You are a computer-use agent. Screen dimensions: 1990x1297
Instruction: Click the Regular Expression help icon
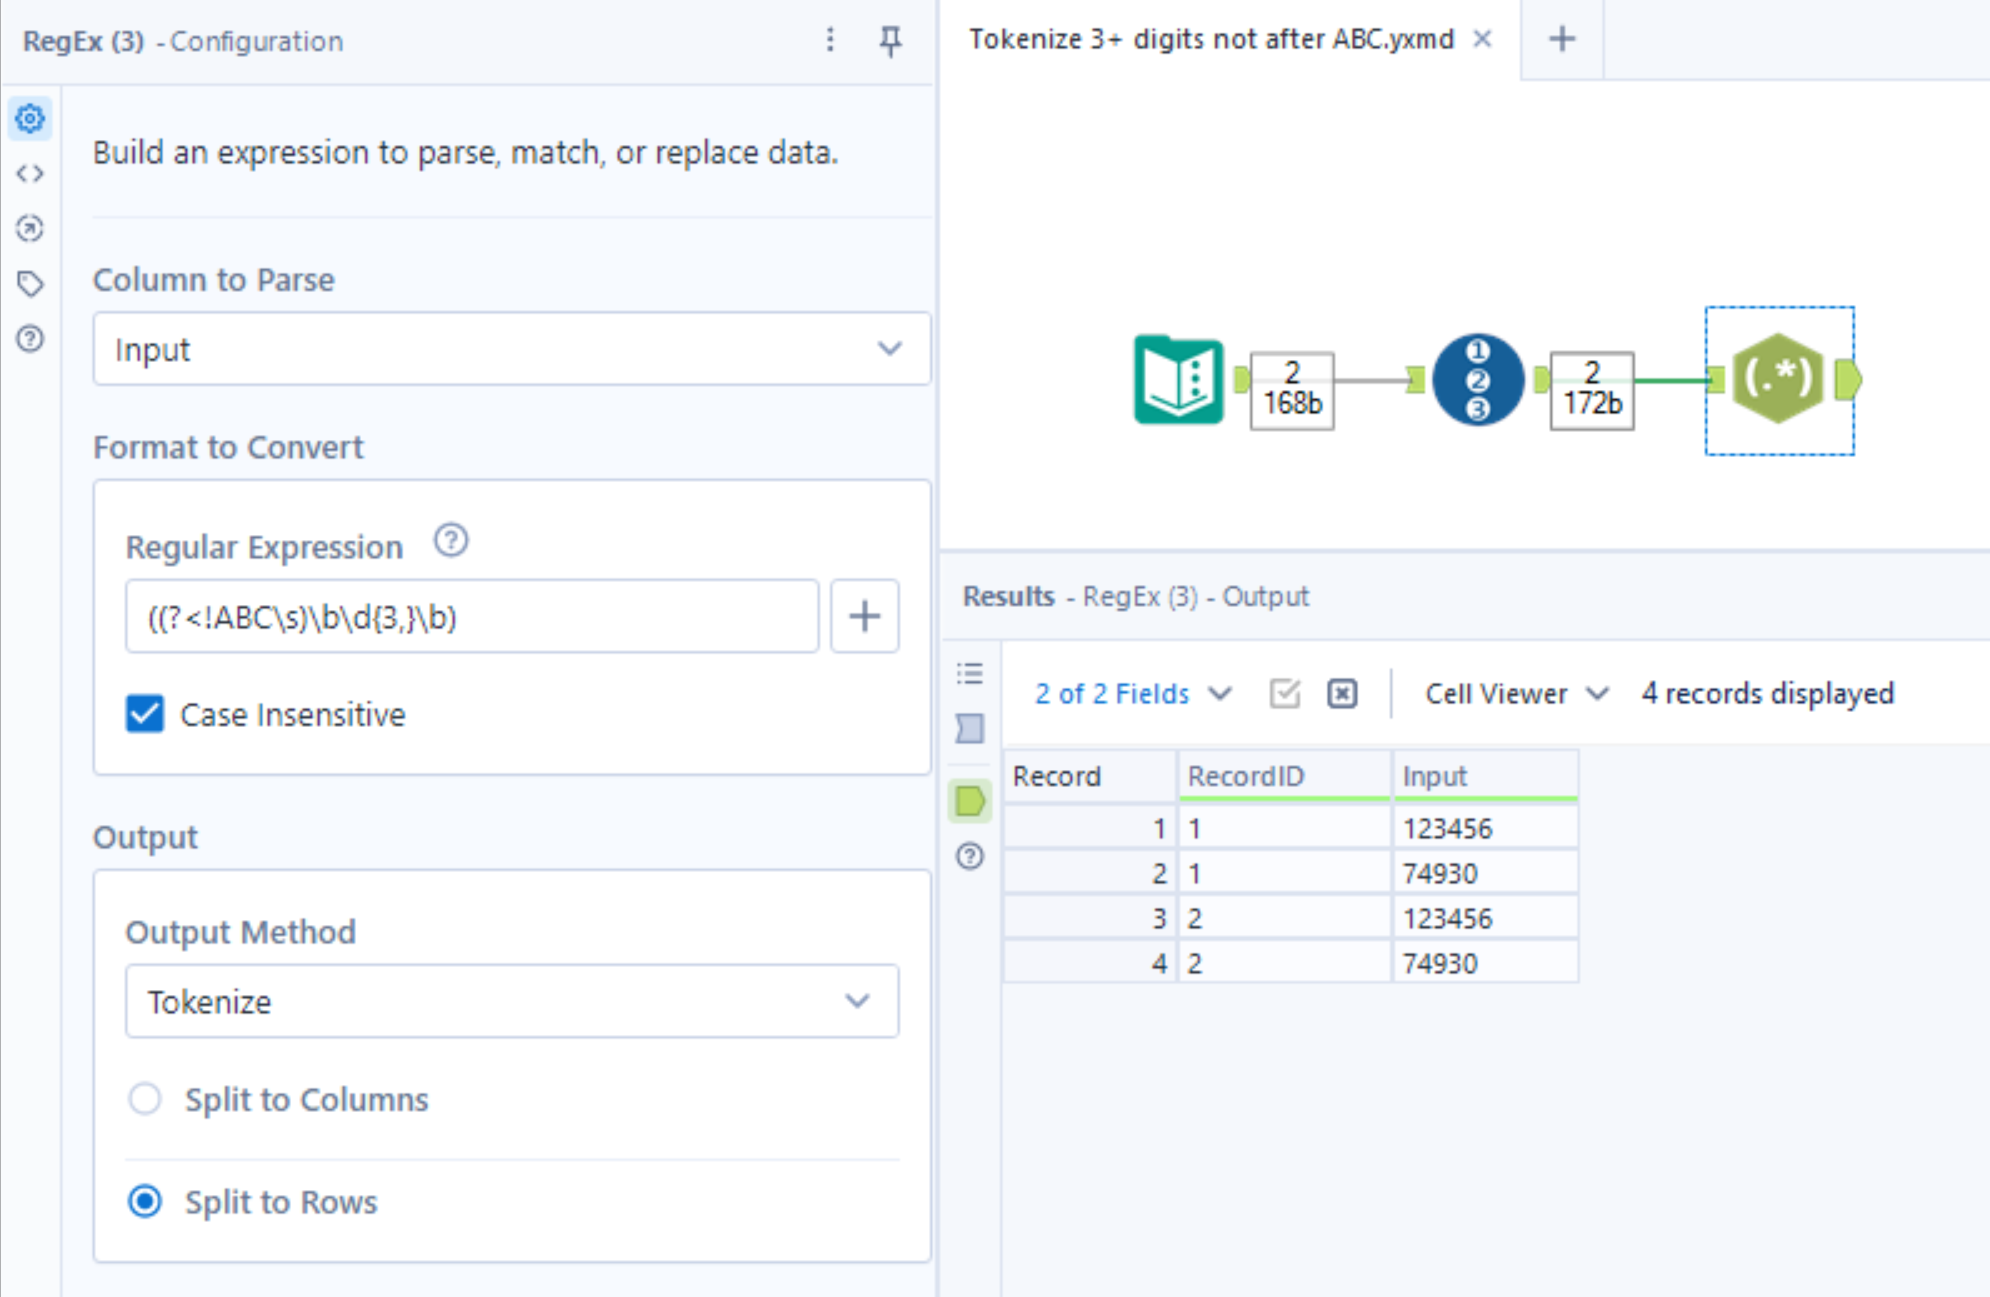451,541
